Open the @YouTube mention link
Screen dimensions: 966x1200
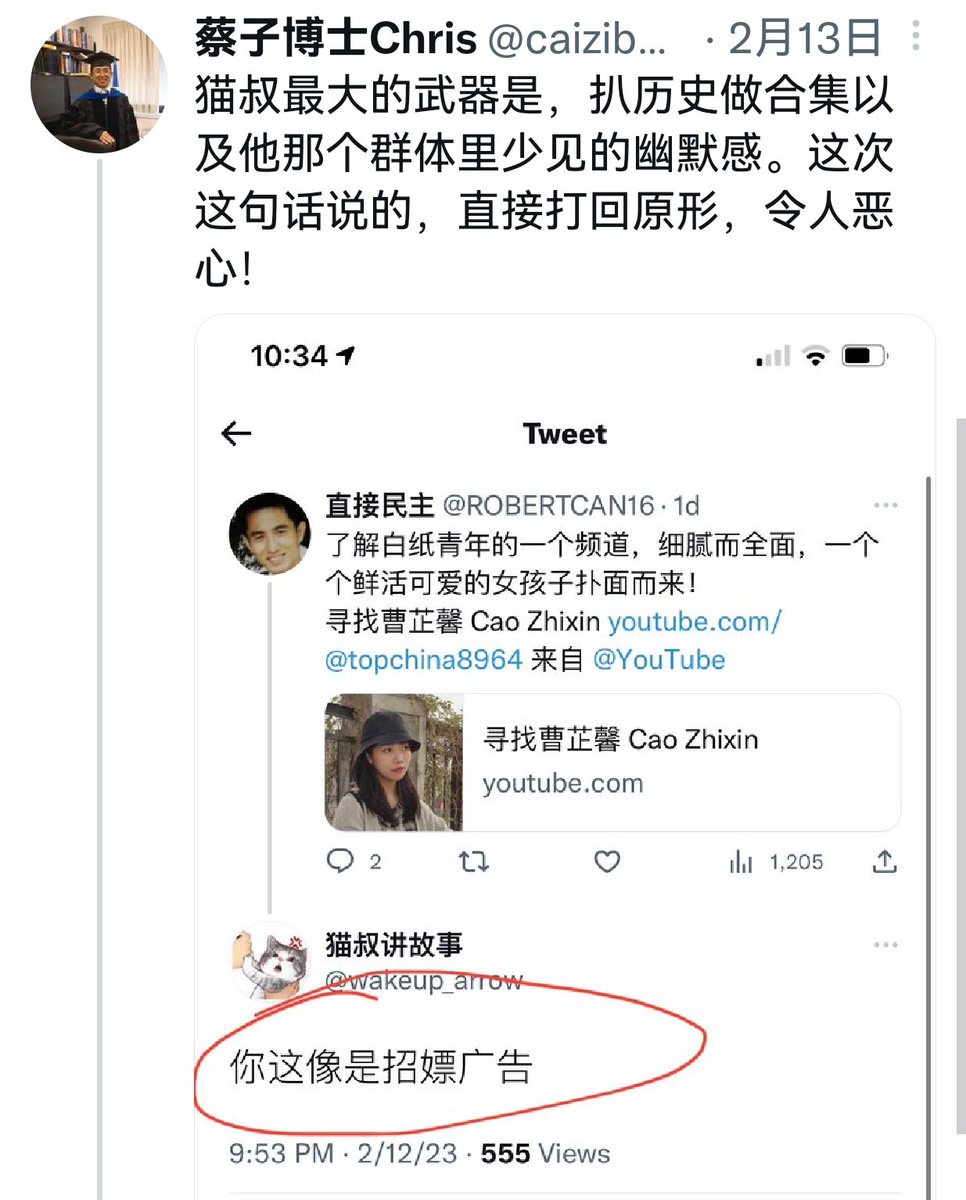click(659, 660)
